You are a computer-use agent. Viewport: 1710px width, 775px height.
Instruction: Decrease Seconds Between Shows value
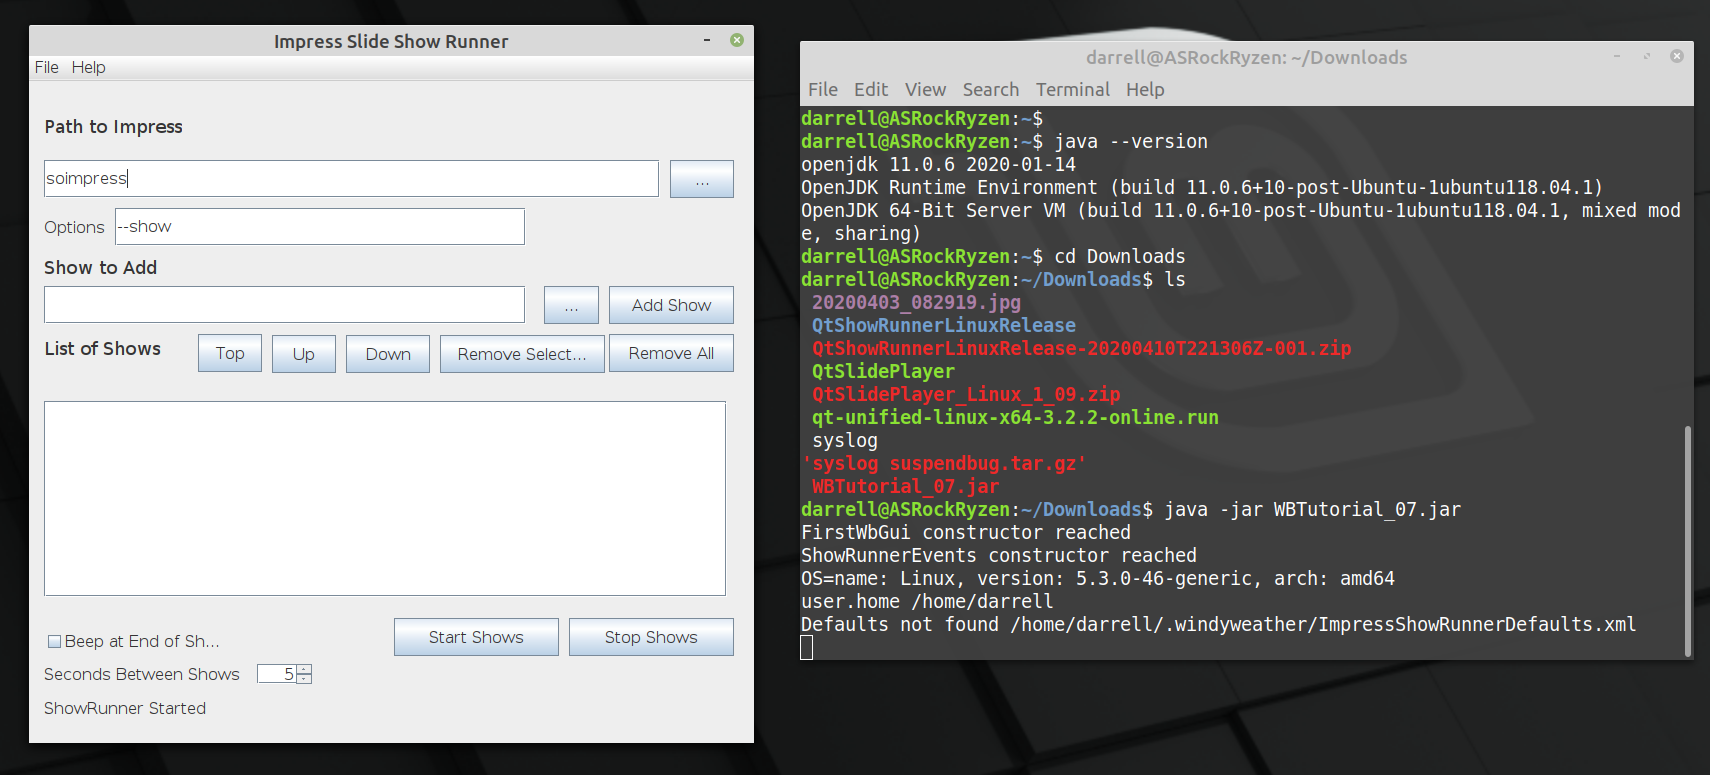coord(304,679)
